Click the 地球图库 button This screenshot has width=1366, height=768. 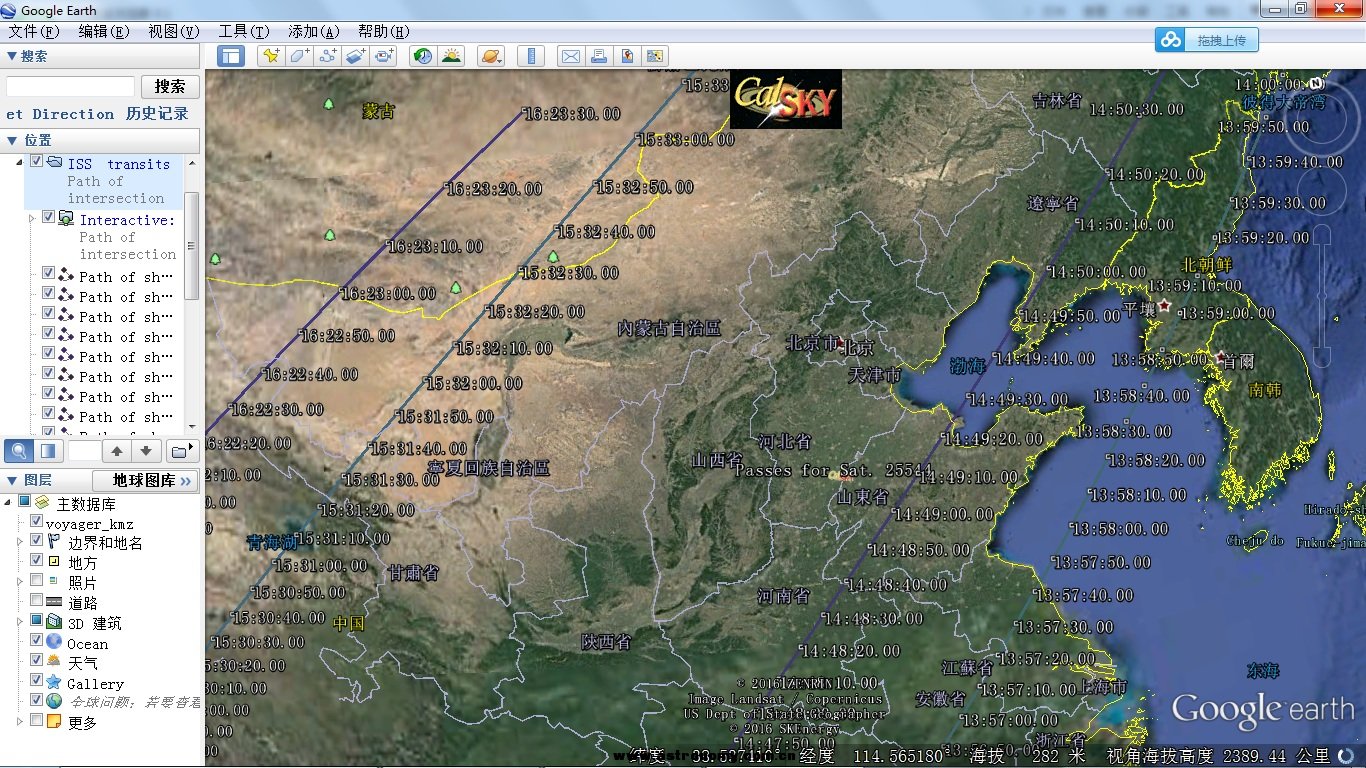coord(146,481)
